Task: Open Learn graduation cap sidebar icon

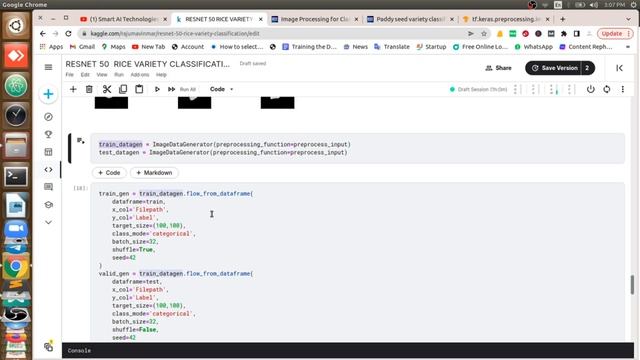Action: [48, 204]
